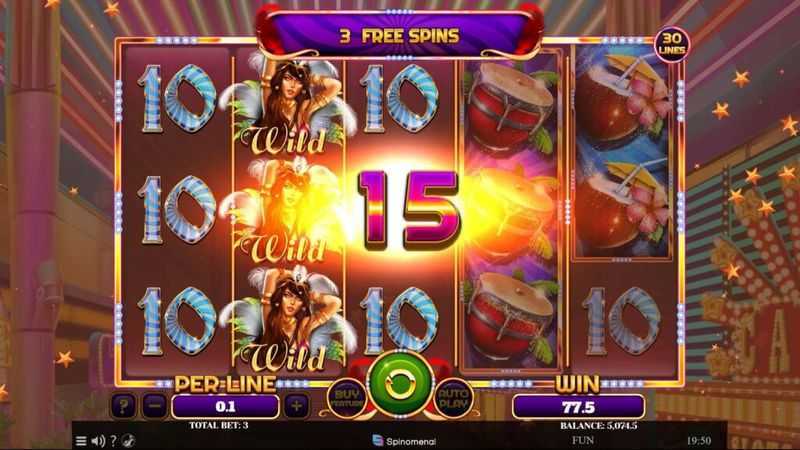800x450 pixels.
Task: Click the 3 Free Spins banner
Action: (399, 36)
